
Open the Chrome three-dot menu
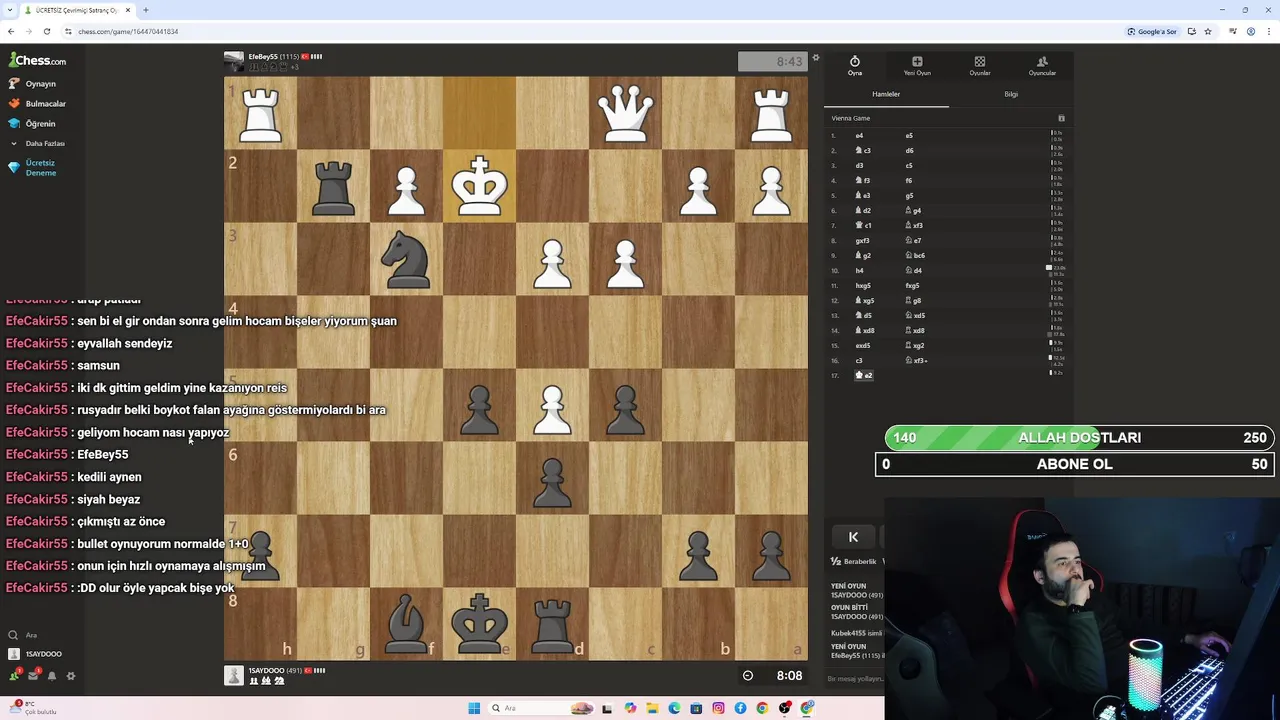(x=1268, y=31)
